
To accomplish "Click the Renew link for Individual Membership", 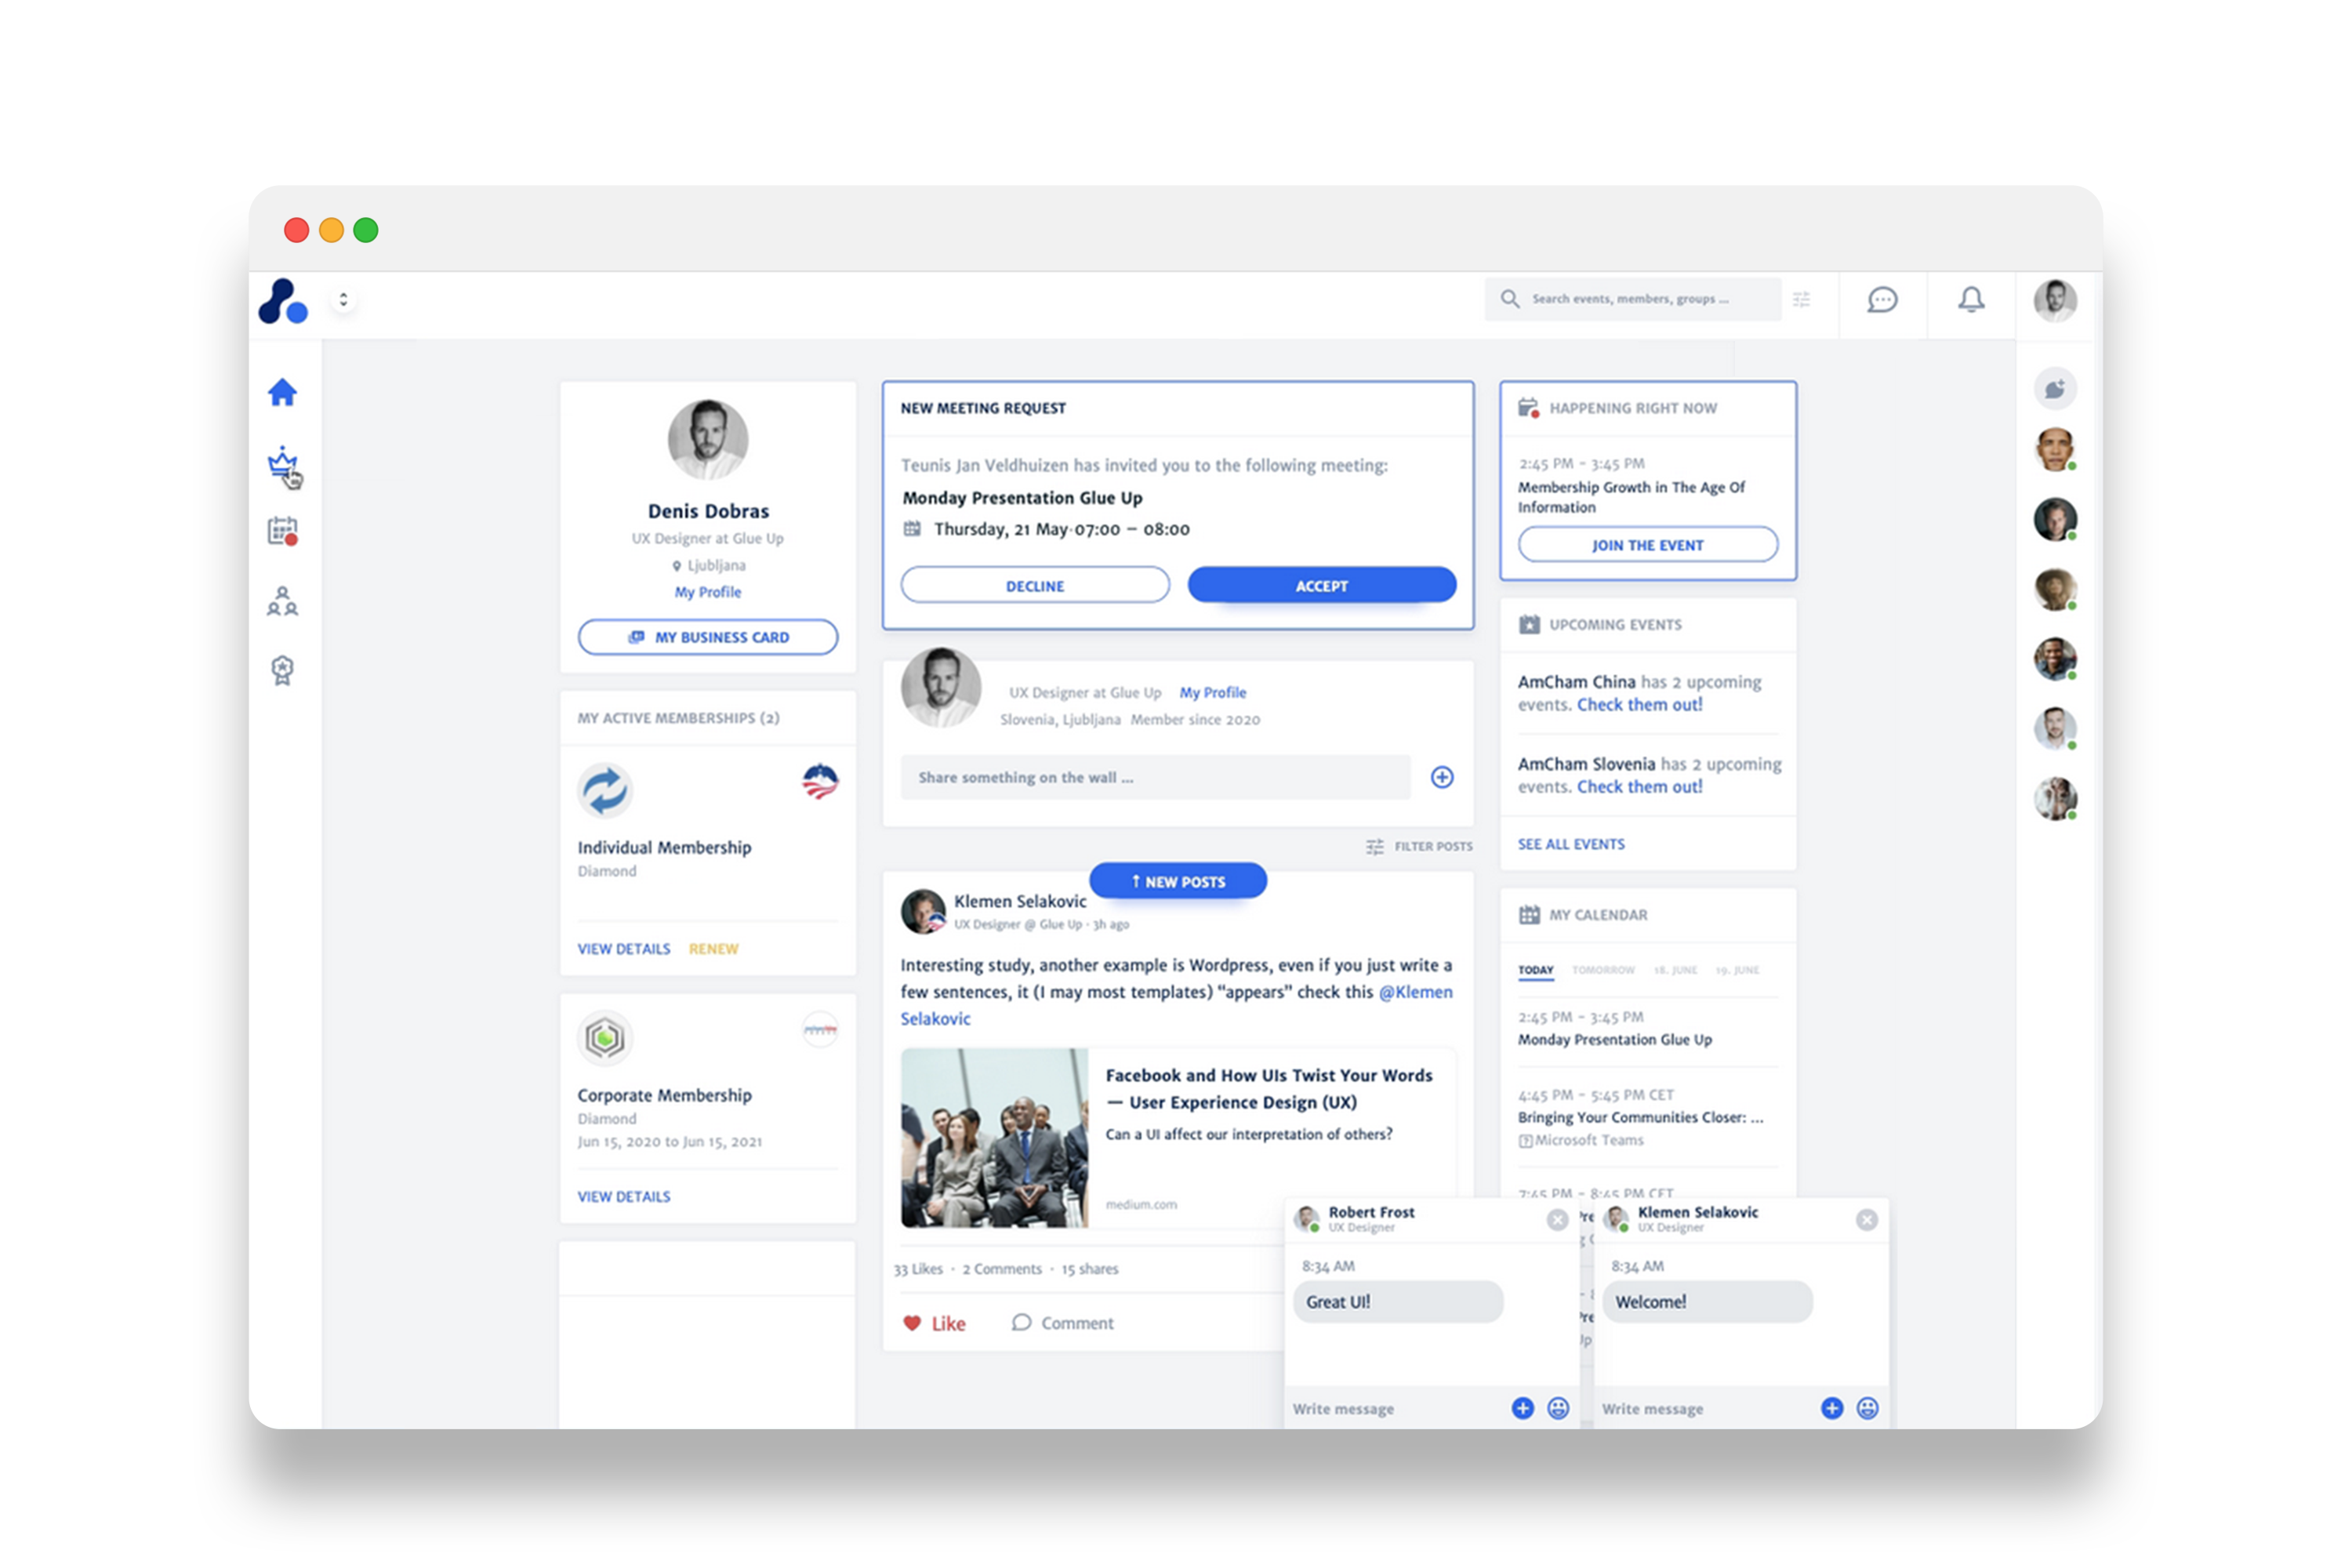I will pos(714,947).
